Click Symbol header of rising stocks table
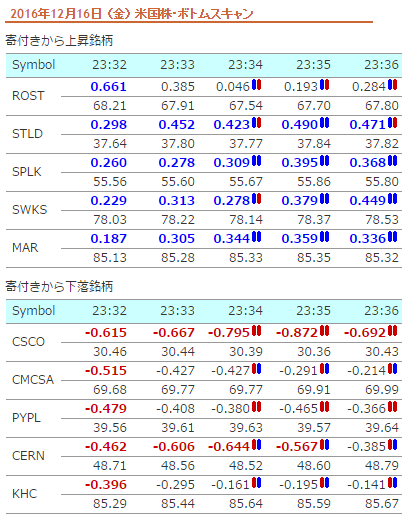 [x=33, y=65]
